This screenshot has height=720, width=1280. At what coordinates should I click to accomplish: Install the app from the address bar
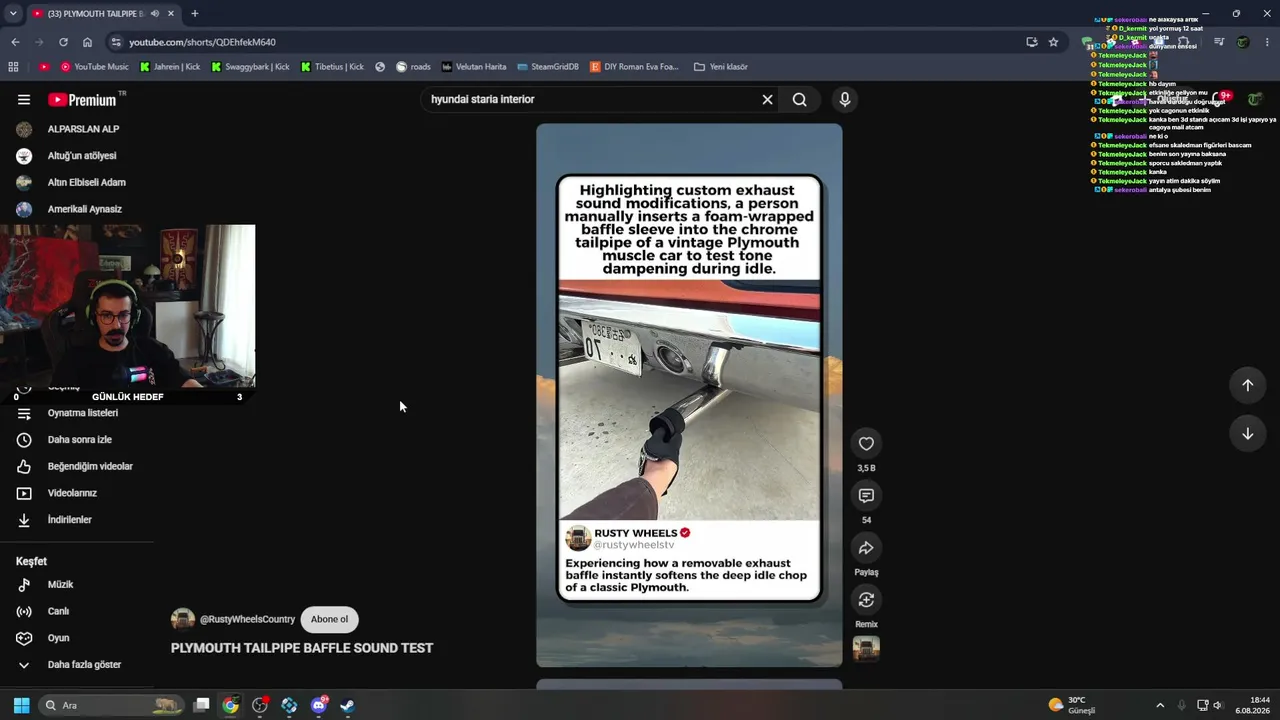click(x=1031, y=42)
